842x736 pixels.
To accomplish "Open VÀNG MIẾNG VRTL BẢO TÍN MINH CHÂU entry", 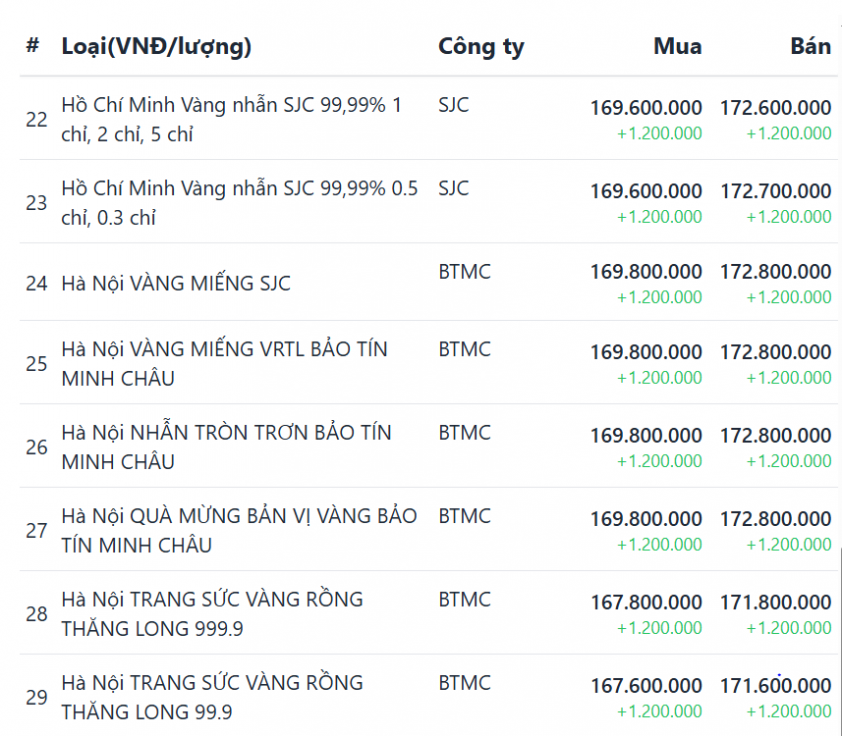I will point(224,363).
